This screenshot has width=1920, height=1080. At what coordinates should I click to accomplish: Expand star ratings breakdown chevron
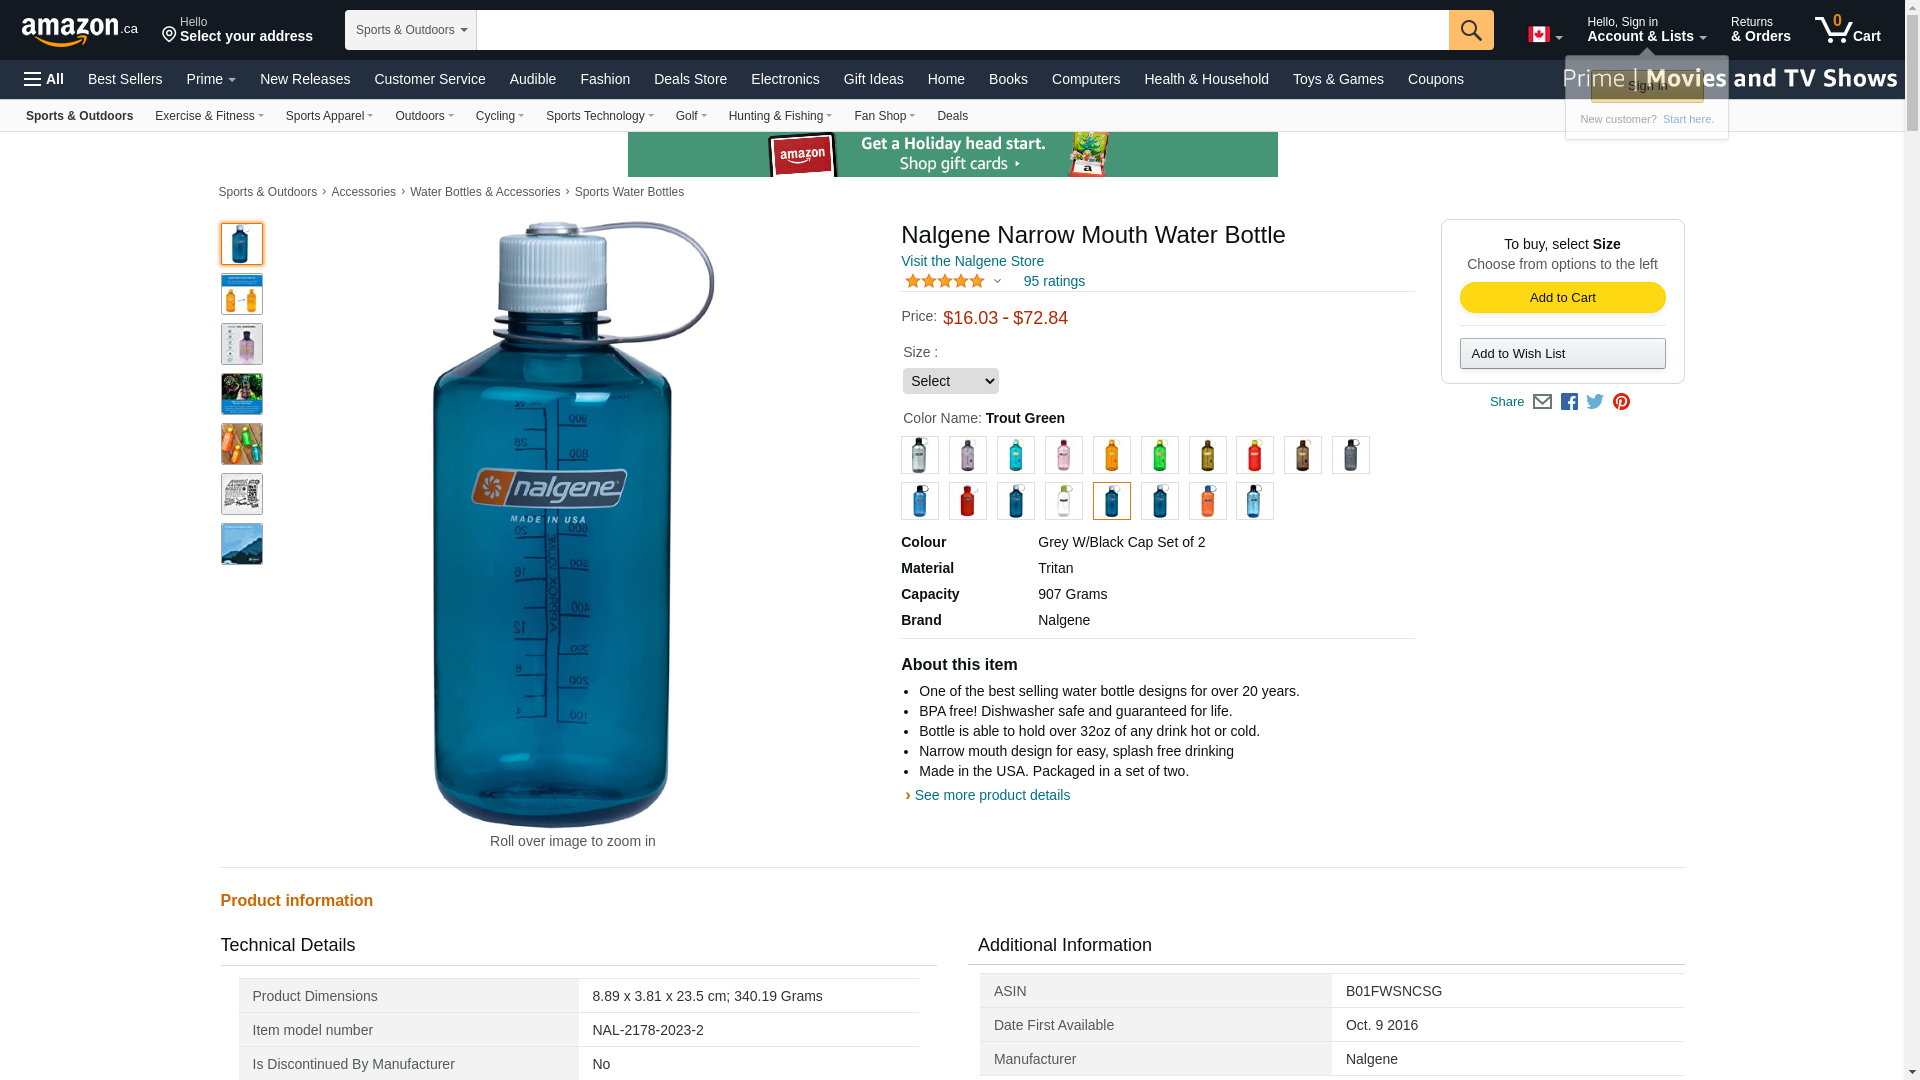coord(997,282)
